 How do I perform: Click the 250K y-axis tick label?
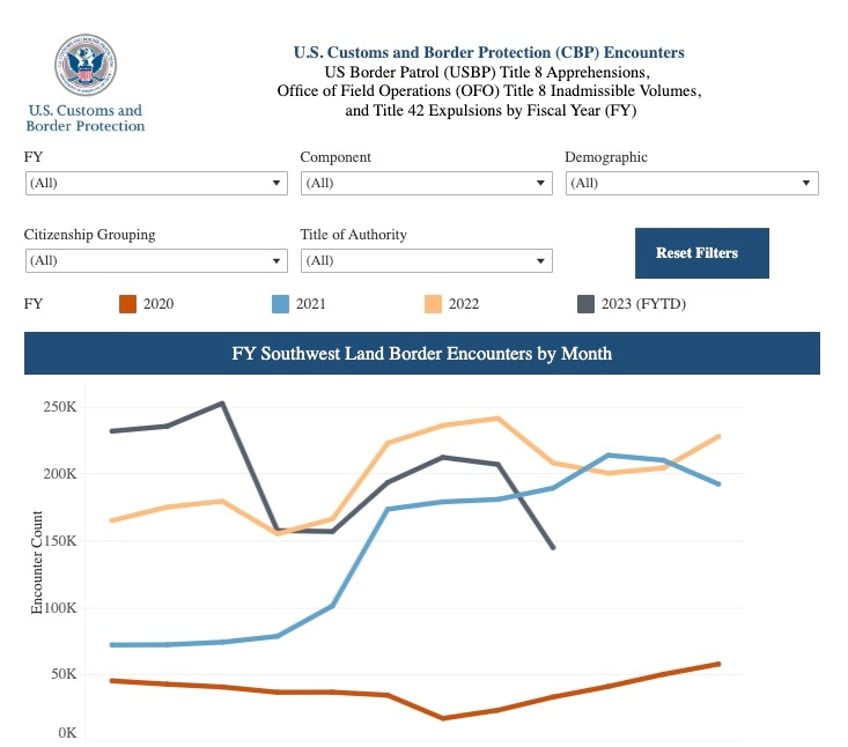coord(59,408)
